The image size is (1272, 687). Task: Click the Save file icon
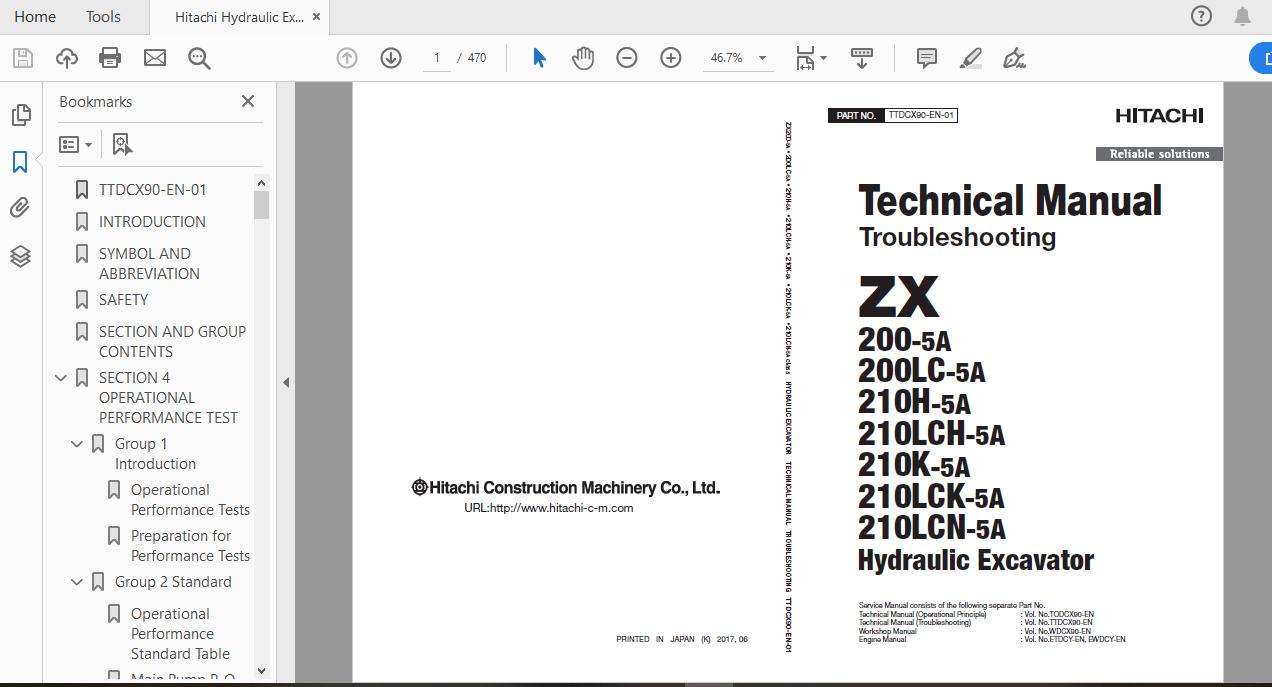(22, 58)
